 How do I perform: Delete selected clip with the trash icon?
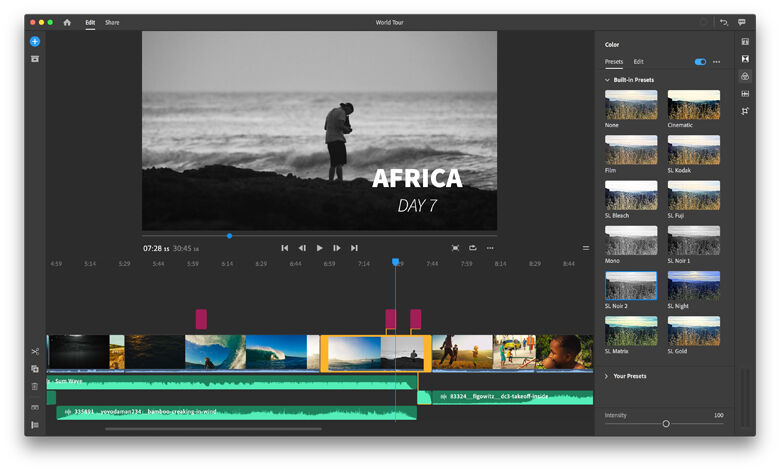(35, 386)
